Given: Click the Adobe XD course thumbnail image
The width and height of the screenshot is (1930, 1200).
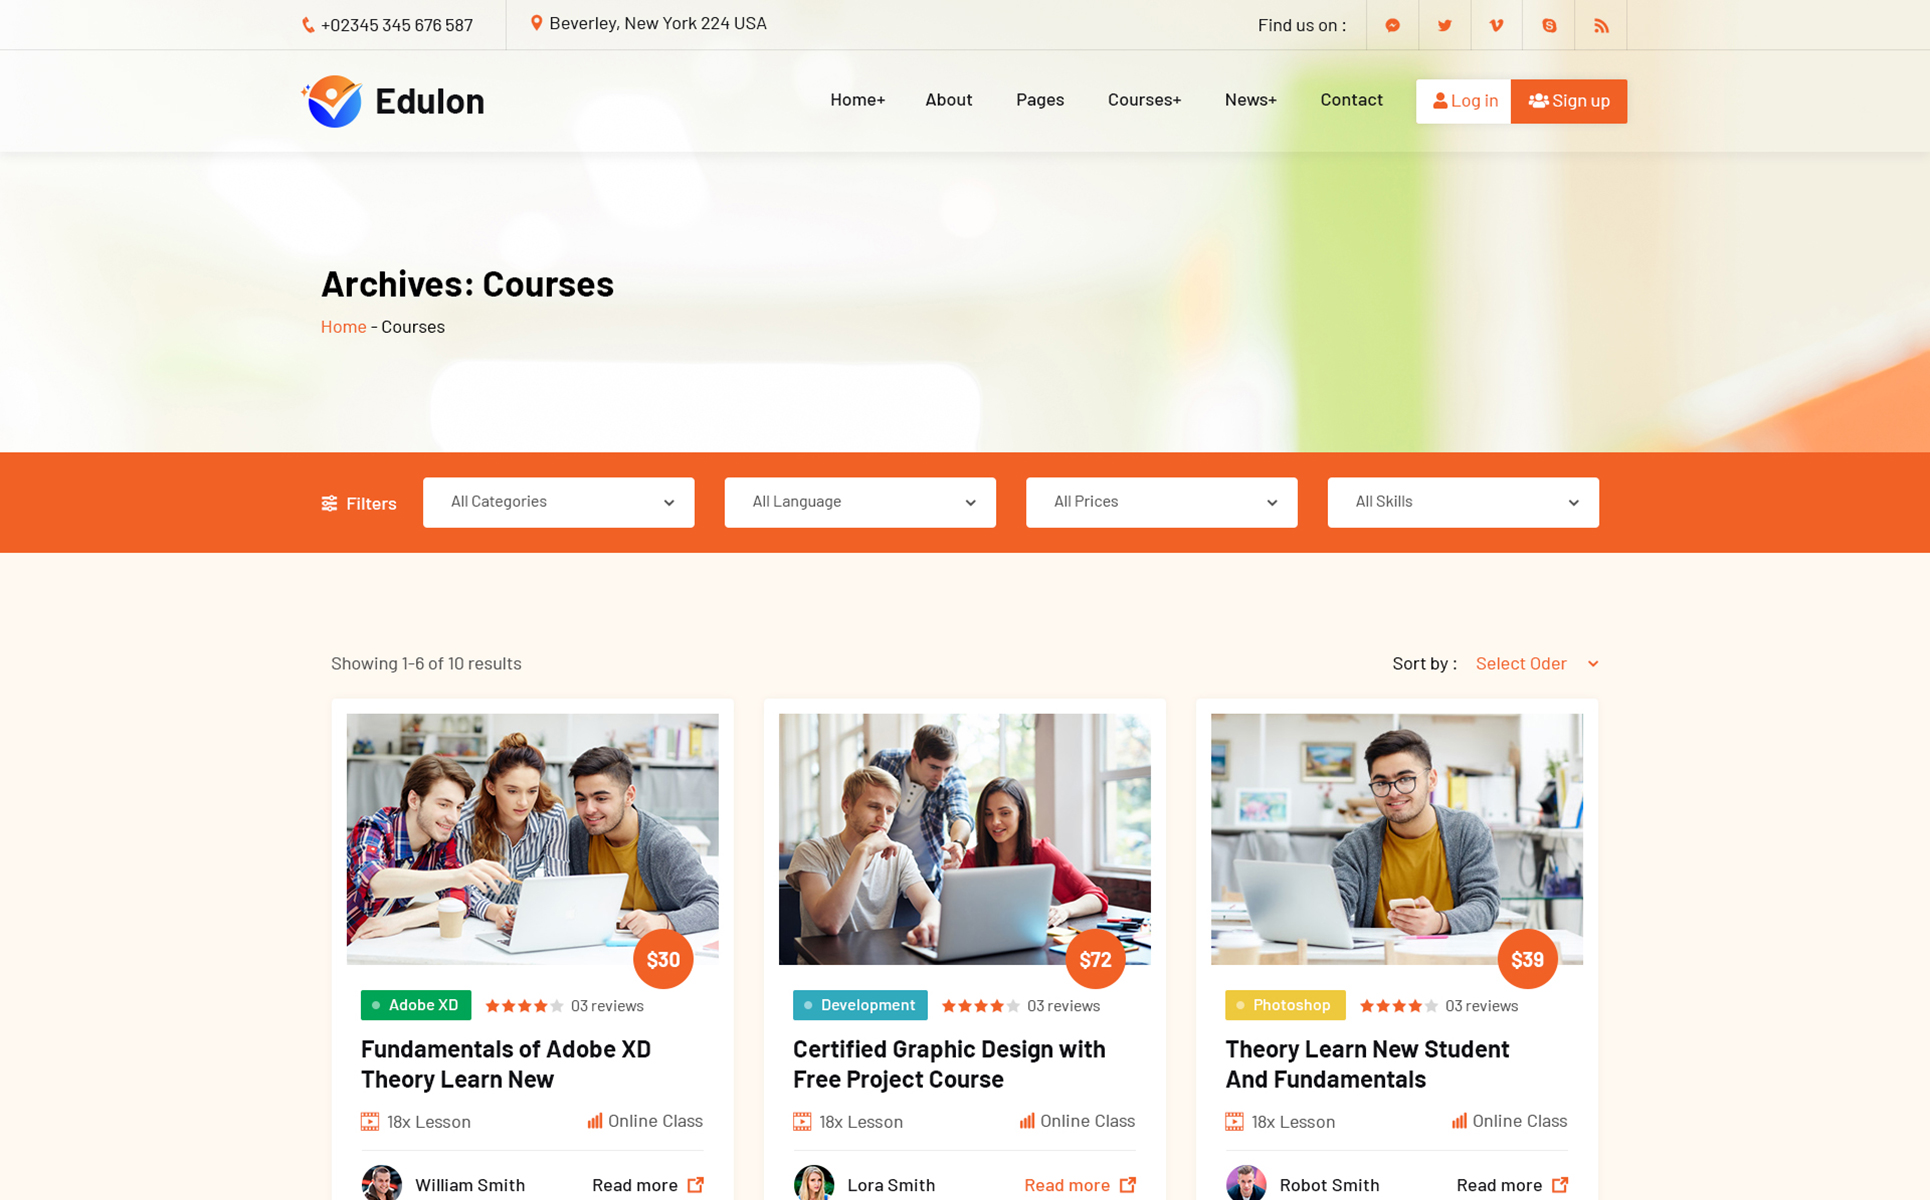Looking at the screenshot, I should pos(532,839).
